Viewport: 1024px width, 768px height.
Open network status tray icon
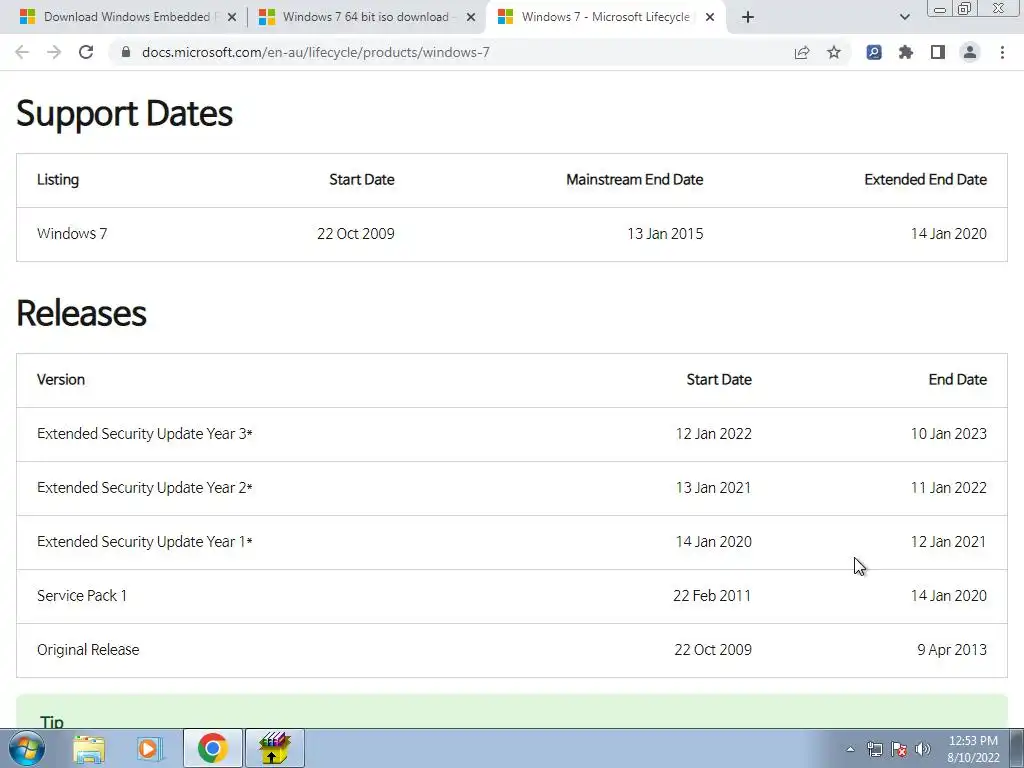[874, 749]
